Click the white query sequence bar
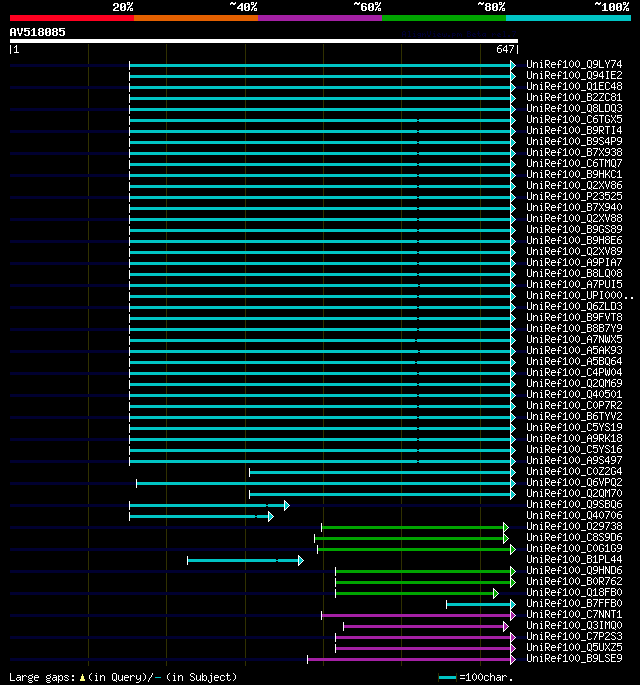 (264, 41)
